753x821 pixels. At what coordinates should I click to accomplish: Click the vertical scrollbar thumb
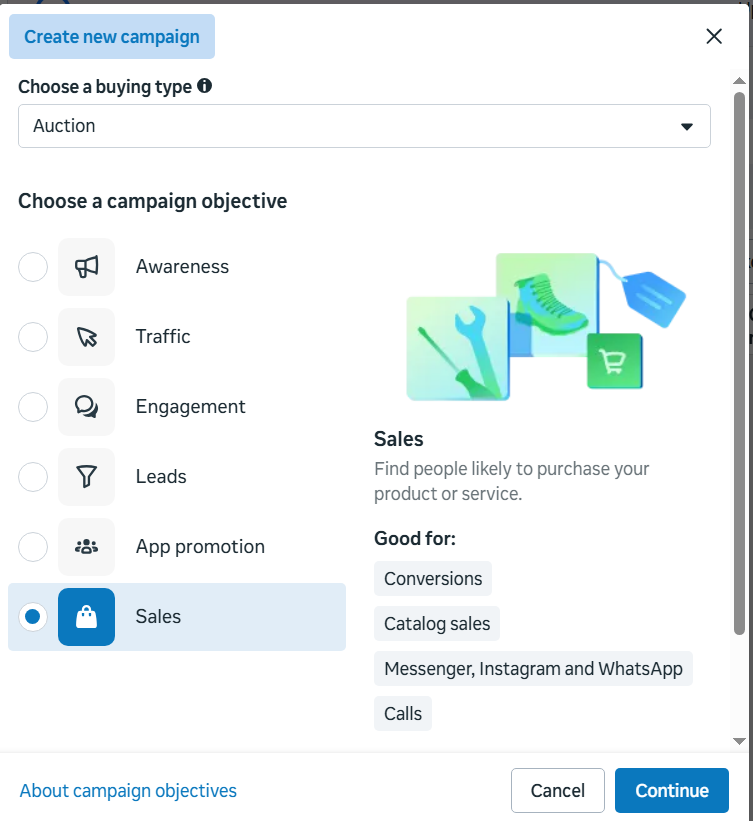[x=739, y=363]
